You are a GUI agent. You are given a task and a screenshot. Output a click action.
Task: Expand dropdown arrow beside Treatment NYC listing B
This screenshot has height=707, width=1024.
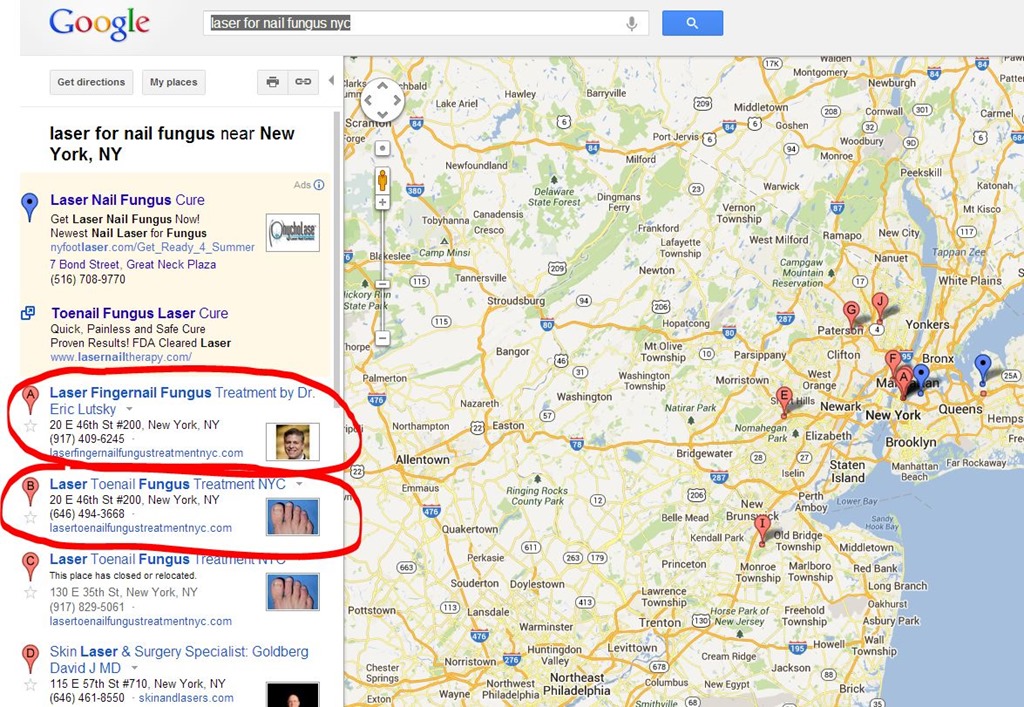tap(299, 484)
